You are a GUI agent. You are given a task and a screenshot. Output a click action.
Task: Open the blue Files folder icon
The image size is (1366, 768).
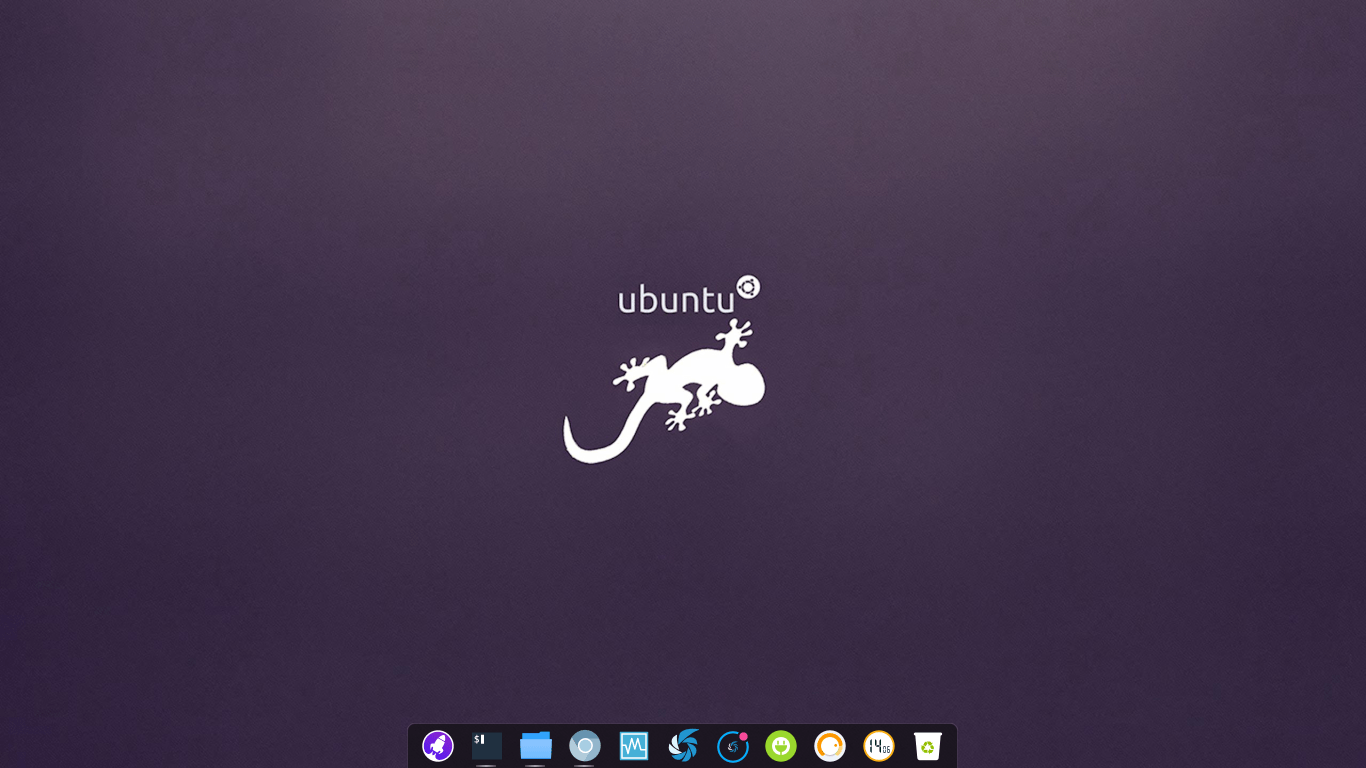pyautogui.click(x=535, y=746)
